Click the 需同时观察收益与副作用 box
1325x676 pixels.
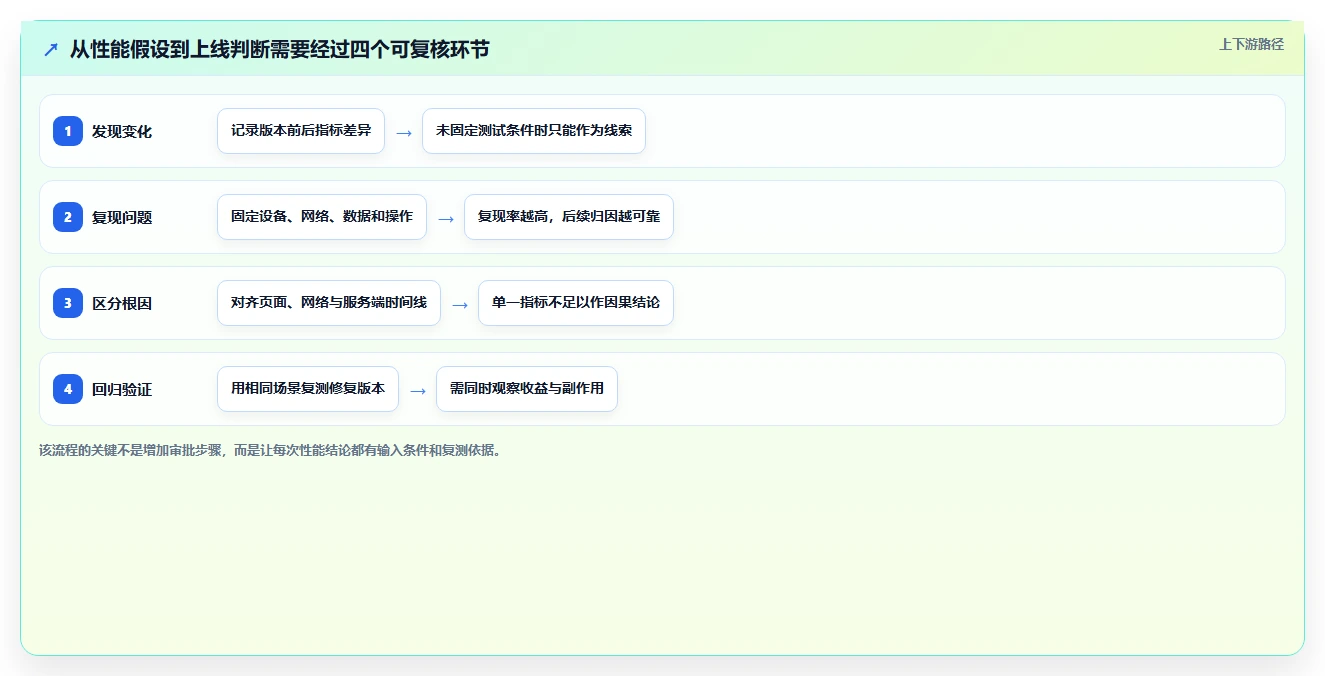pyautogui.click(x=527, y=389)
